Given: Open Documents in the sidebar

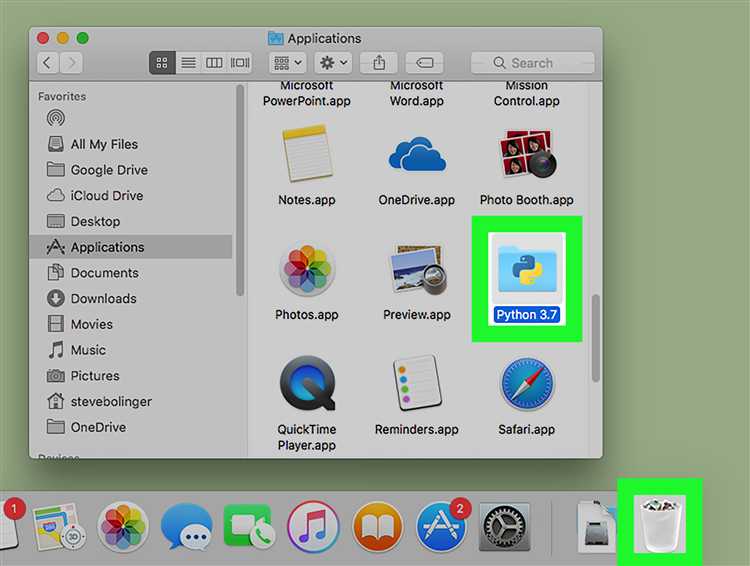Looking at the screenshot, I should [x=131, y=273].
